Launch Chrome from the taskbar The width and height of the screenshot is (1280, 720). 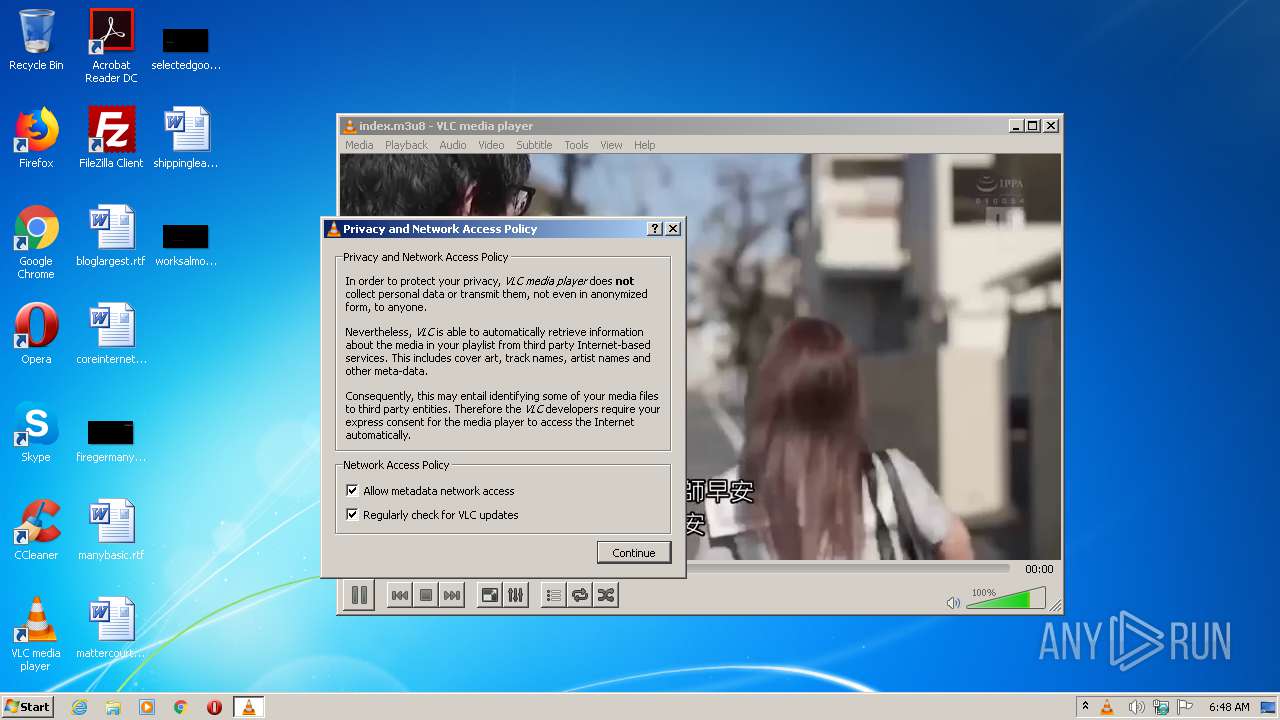click(181, 707)
